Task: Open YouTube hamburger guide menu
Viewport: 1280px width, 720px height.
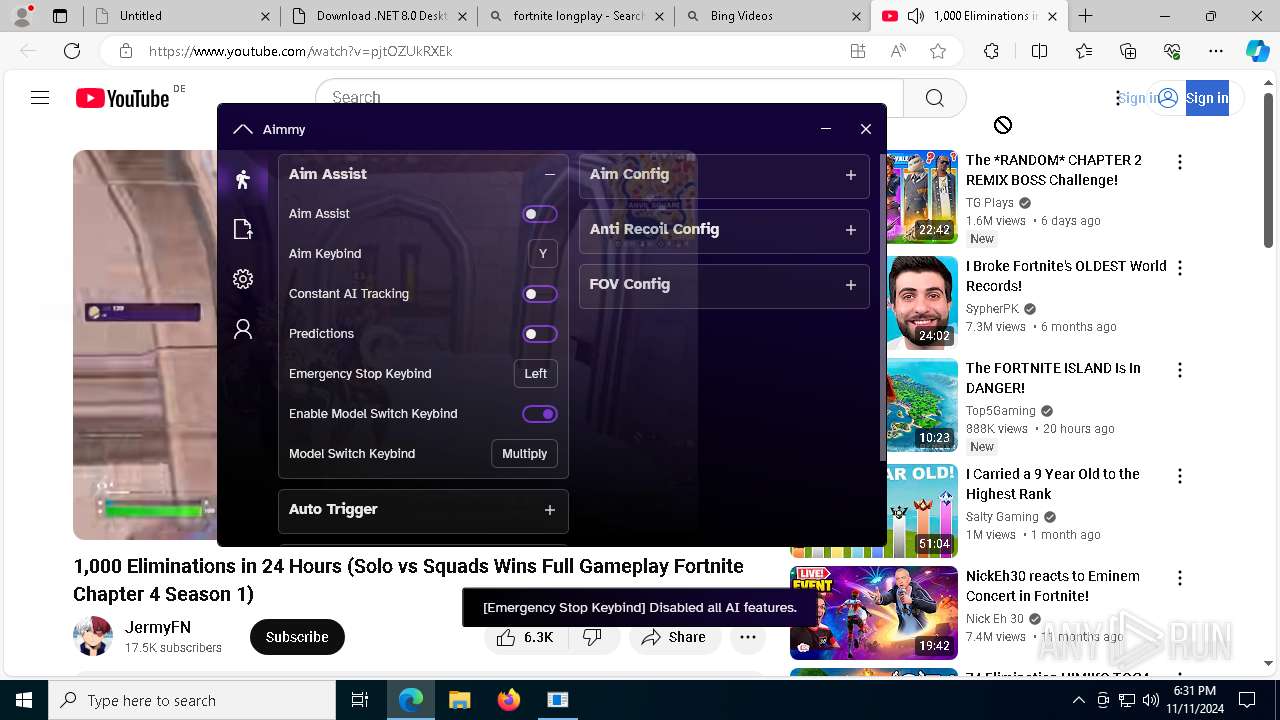Action: (x=40, y=98)
